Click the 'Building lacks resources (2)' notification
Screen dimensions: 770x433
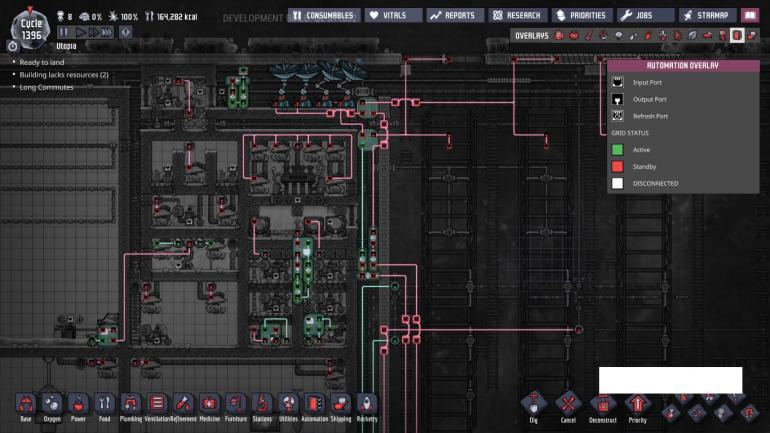[63, 74]
